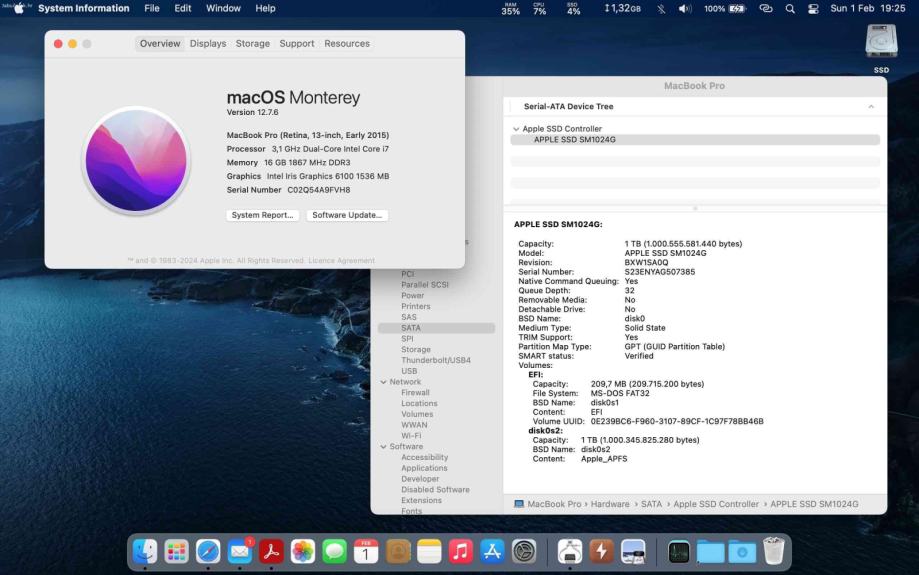Collapse the Network section in sidebar
The height and width of the screenshot is (575, 919).
383,382
